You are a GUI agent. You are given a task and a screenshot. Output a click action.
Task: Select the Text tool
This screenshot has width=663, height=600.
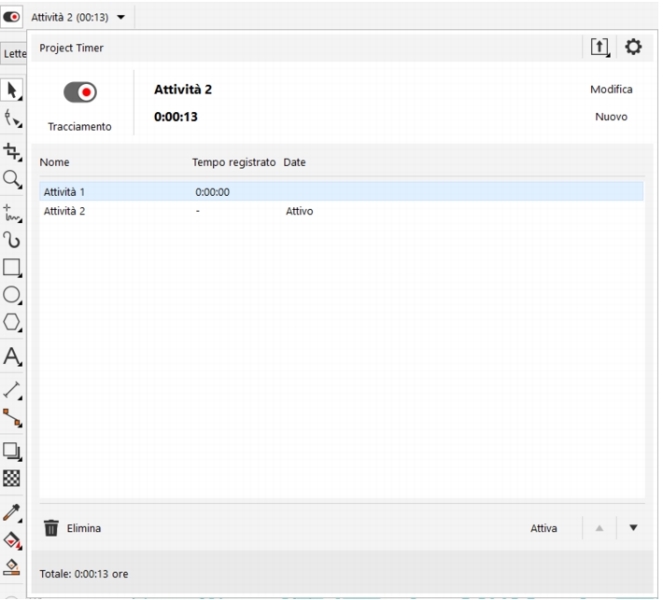[x=13, y=356]
